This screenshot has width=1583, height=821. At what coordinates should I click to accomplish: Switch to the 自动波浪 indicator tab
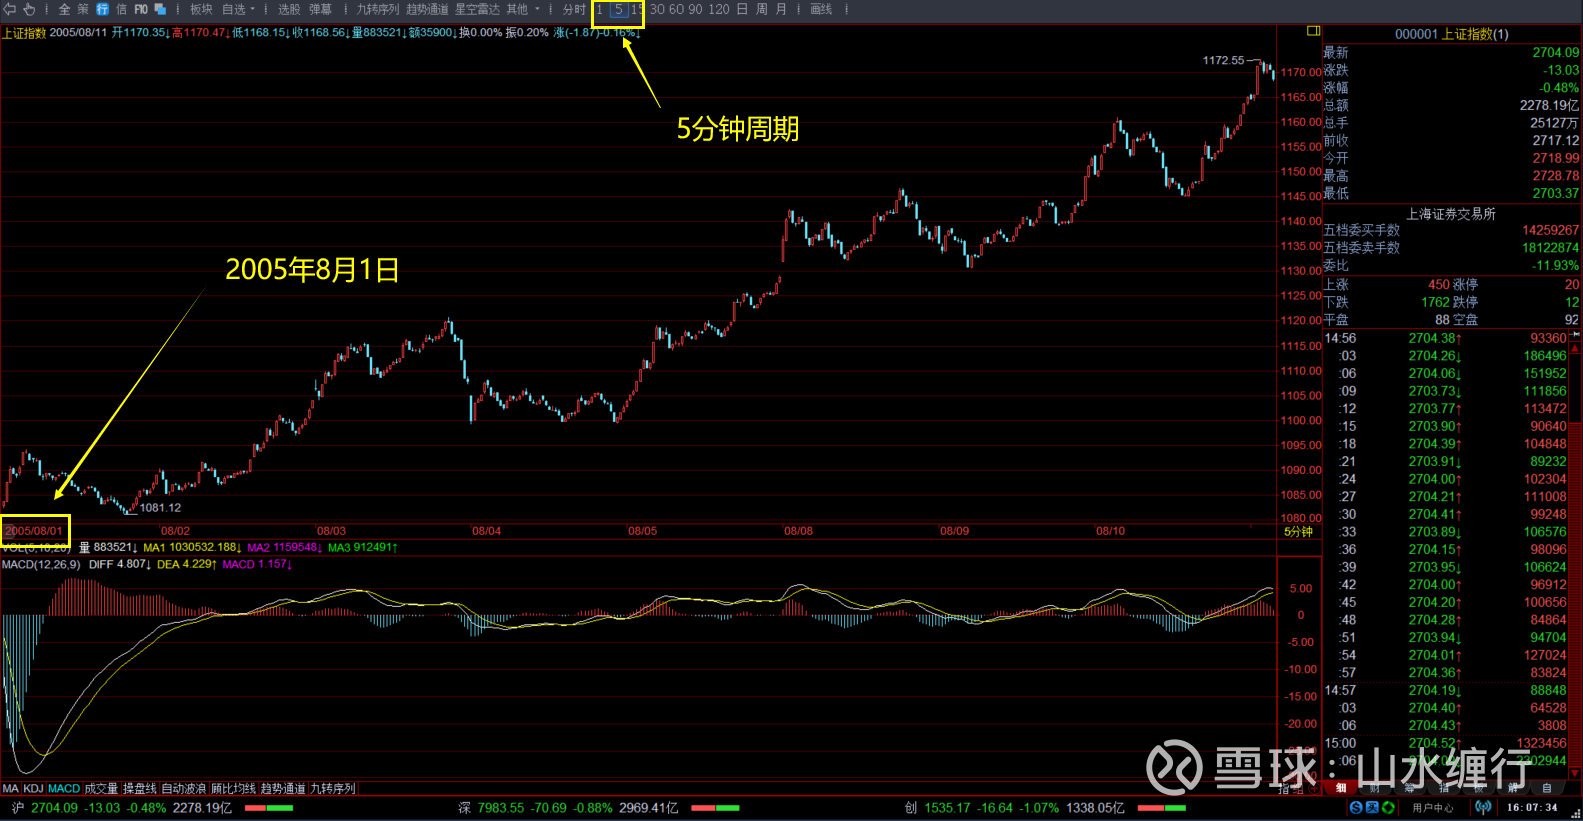click(183, 788)
